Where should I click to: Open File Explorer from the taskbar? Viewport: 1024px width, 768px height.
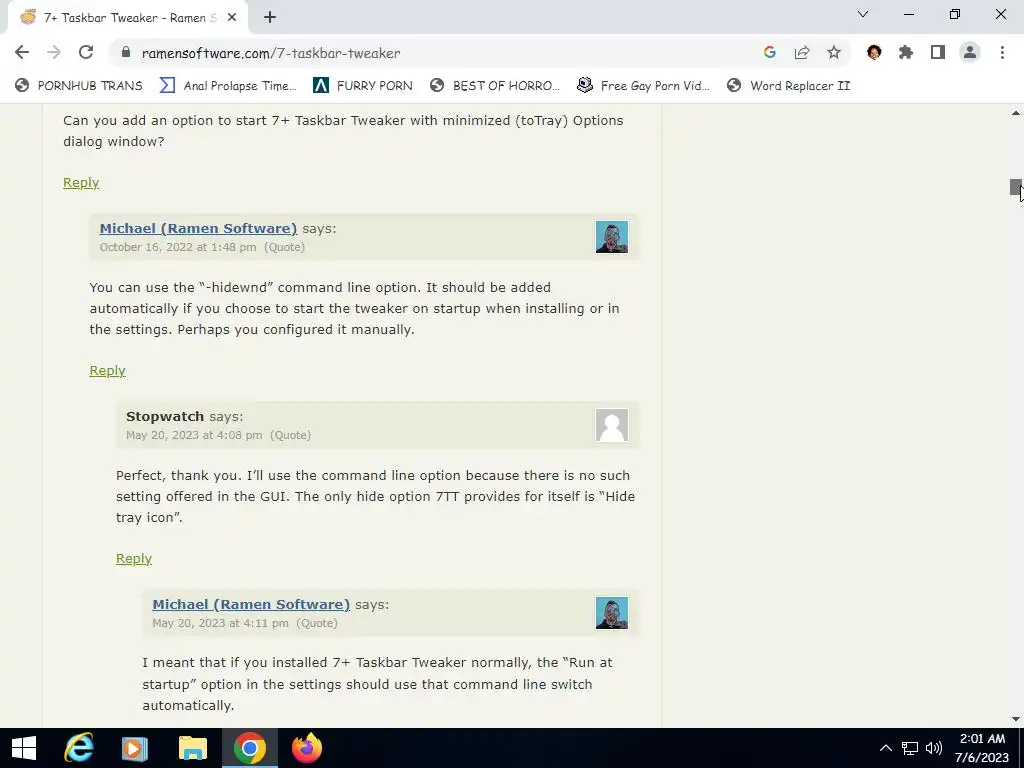coord(193,748)
